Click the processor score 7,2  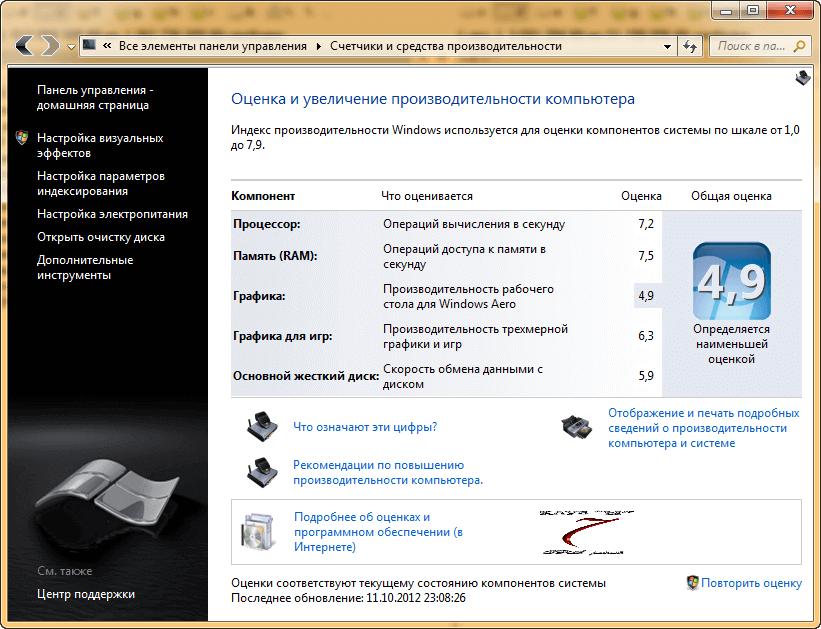pyautogui.click(x=646, y=224)
